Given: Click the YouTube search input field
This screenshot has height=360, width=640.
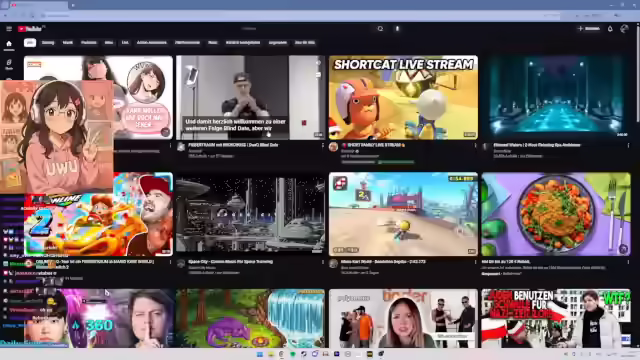Looking at the screenshot, I should tap(306, 29).
